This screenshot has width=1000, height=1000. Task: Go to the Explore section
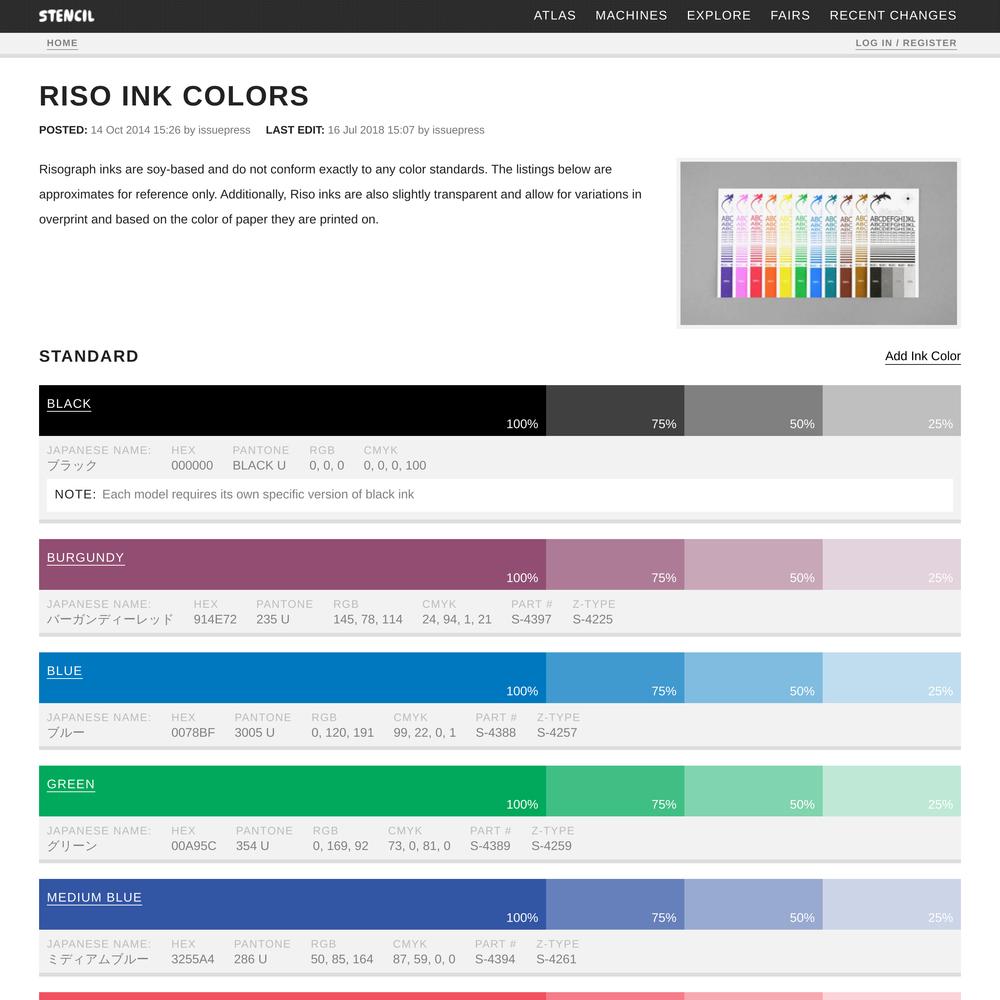point(718,15)
